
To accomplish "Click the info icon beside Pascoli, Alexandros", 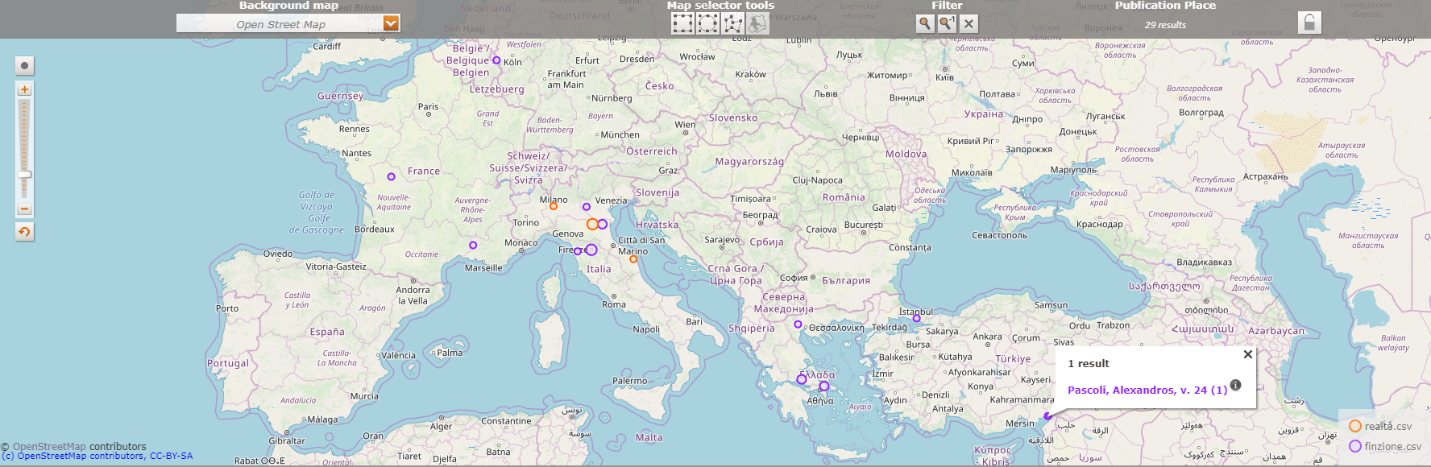I will coord(1235,385).
